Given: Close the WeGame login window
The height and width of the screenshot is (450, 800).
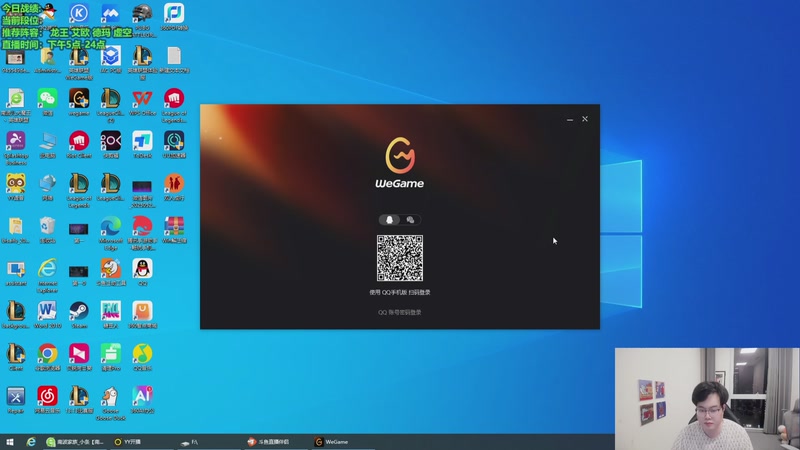Looking at the screenshot, I should 585,119.
